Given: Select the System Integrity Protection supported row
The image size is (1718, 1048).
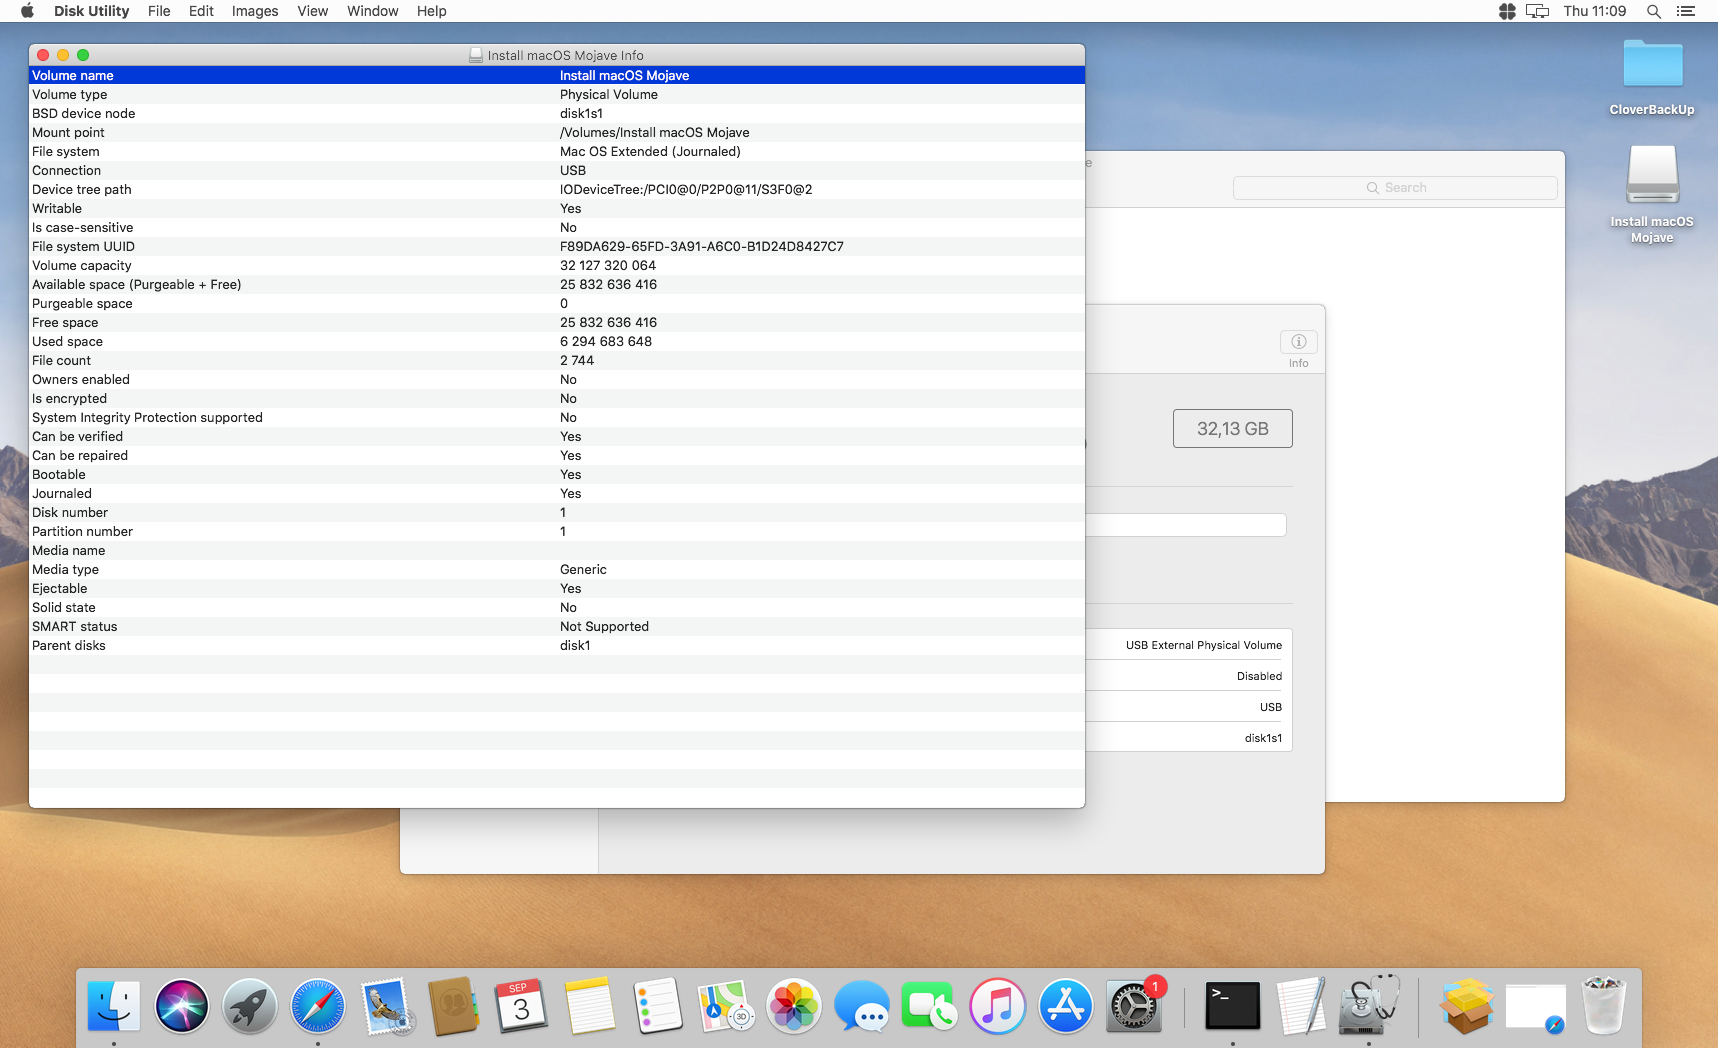Looking at the screenshot, I should 557,417.
